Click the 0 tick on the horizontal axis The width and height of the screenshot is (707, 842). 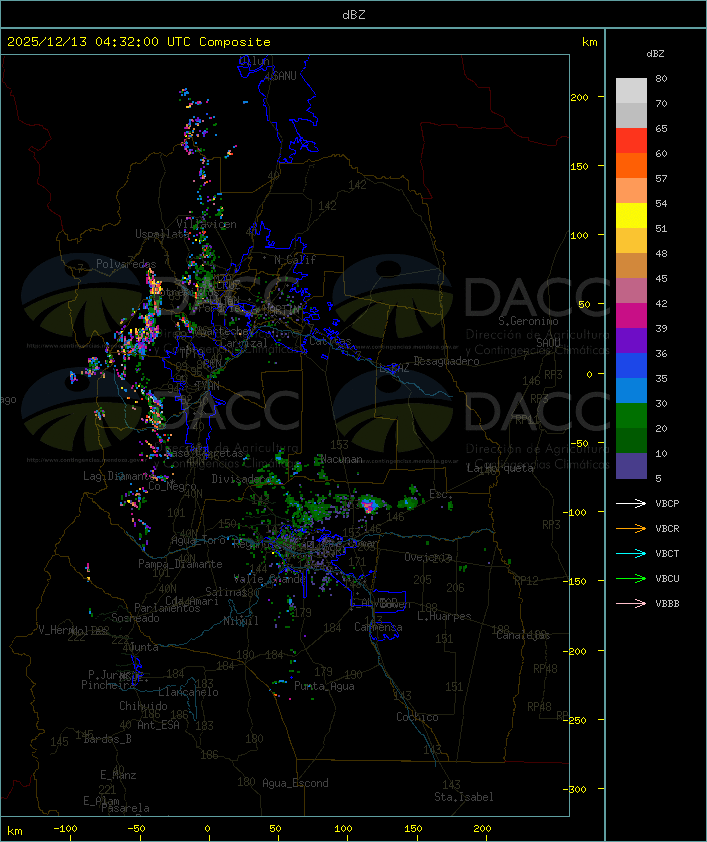coord(208,829)
